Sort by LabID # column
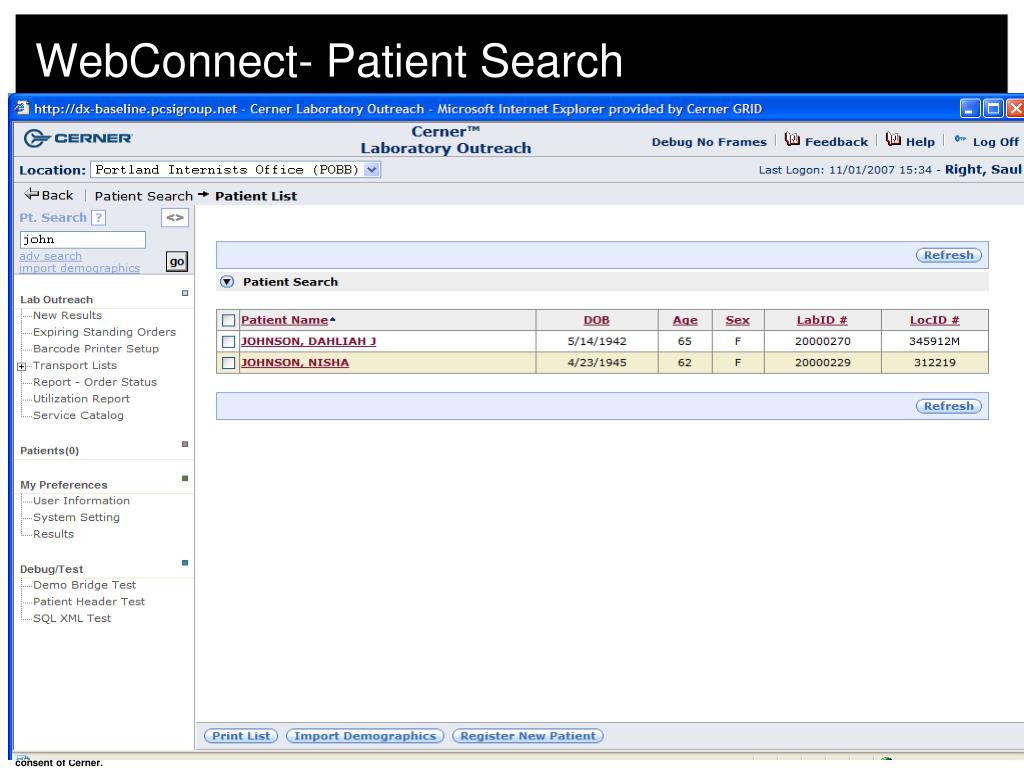This screenshot has height=768, width=1024. point(822,320)
